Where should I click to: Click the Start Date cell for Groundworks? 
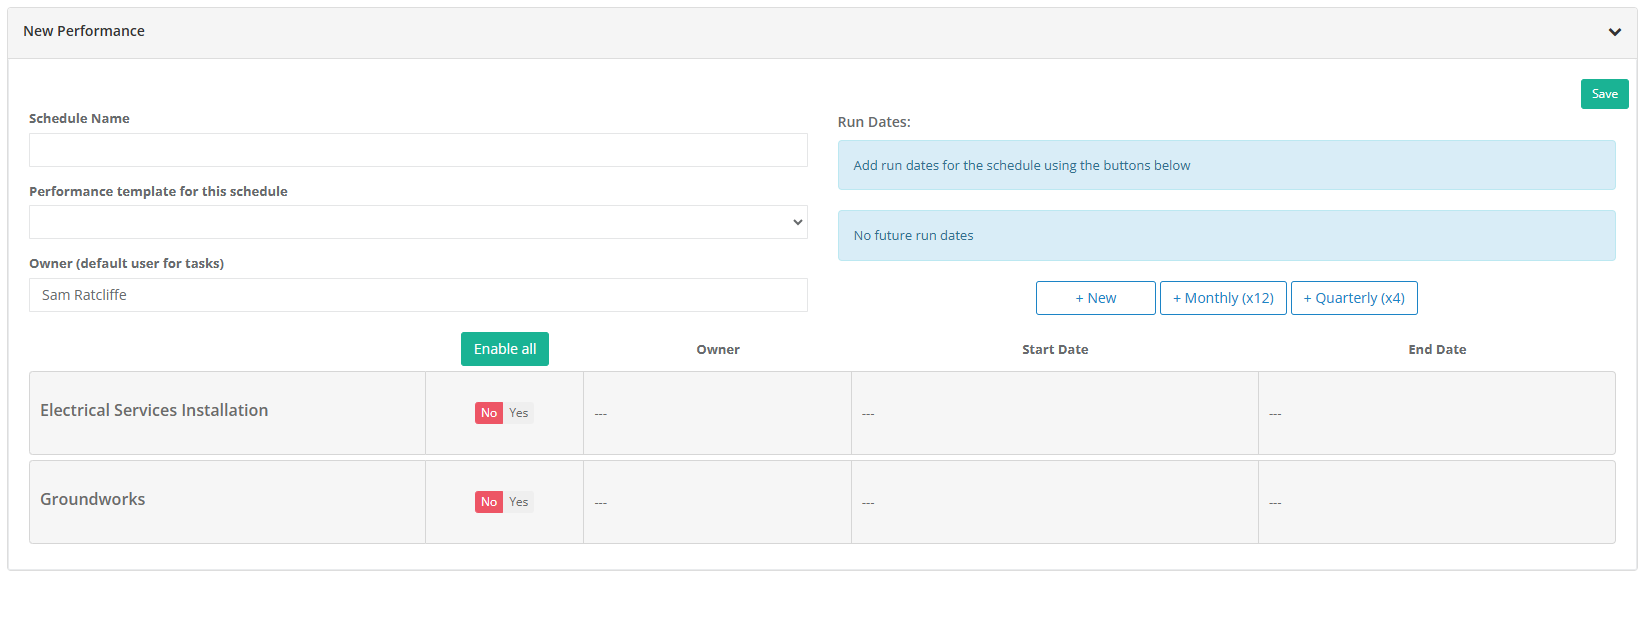[1054, 502]
